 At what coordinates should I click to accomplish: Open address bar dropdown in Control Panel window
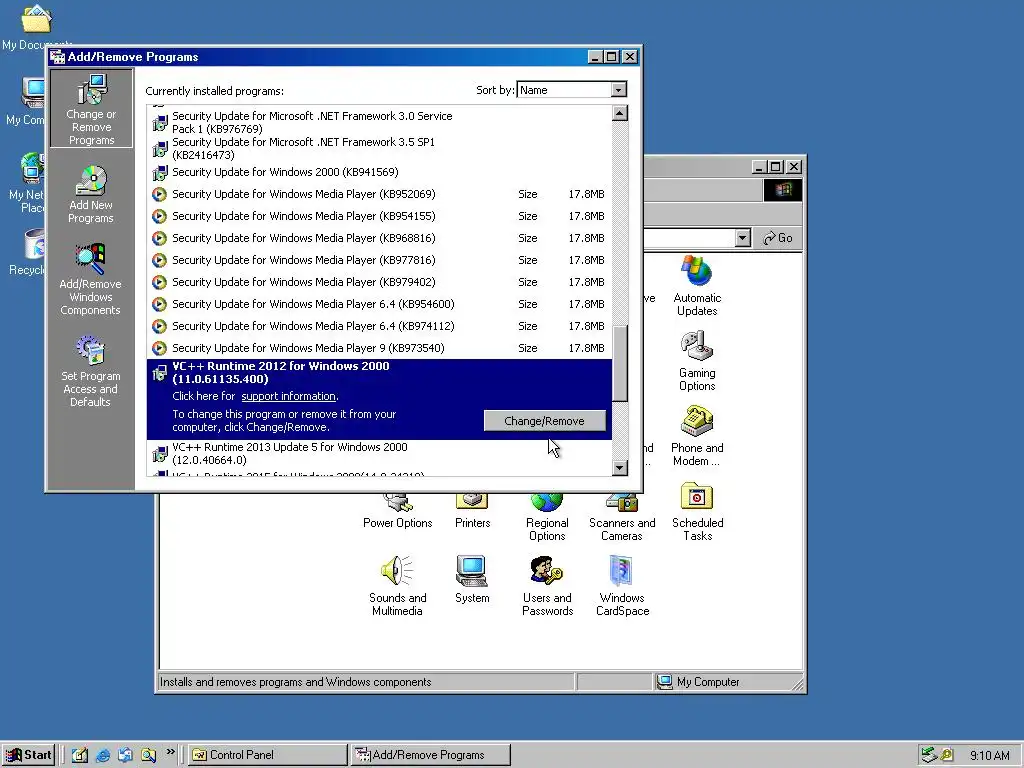743,238
